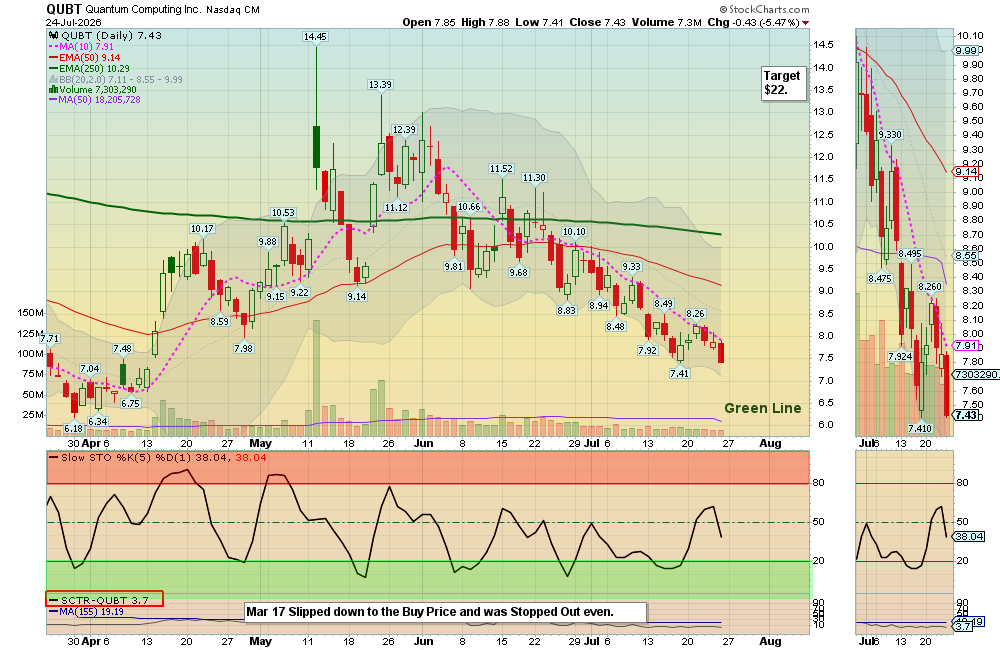Click the 7.71 price label

pos(50,339)
